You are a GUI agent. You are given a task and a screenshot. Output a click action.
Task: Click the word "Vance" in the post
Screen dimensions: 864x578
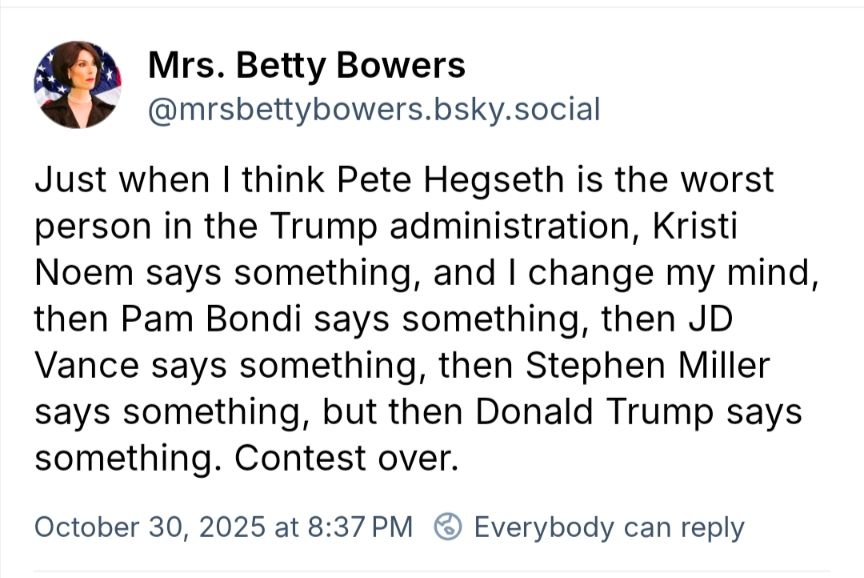(86, 365)
